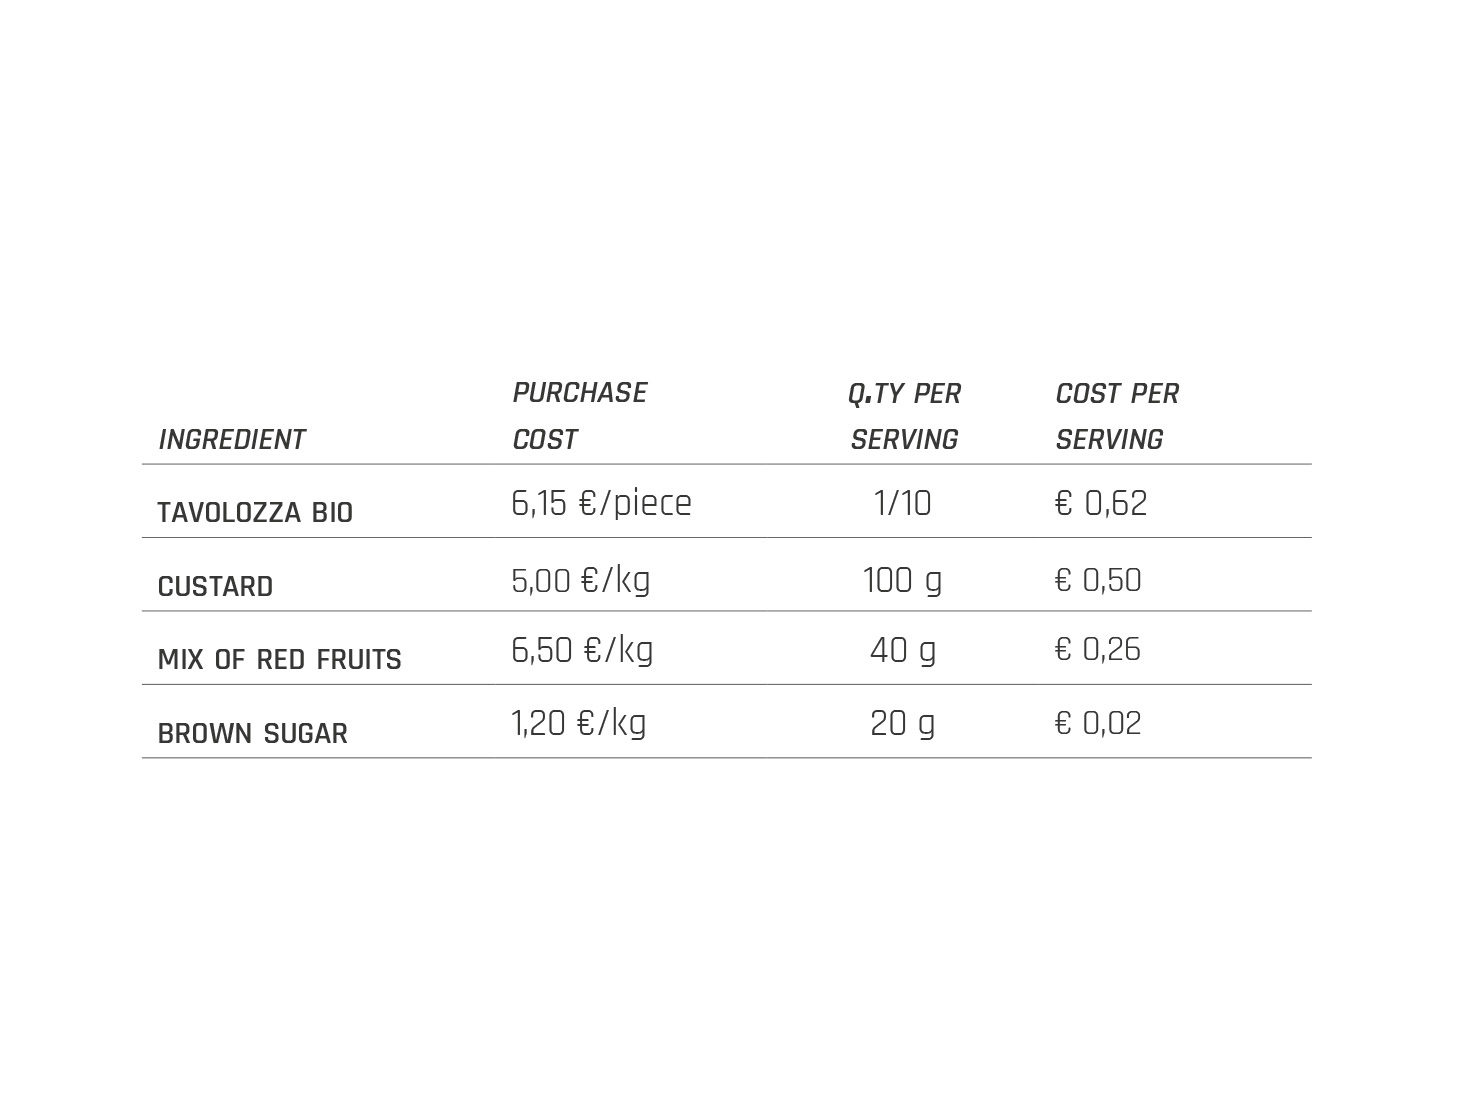Click the € 0,50 serving cost

tap(1097, 581)
